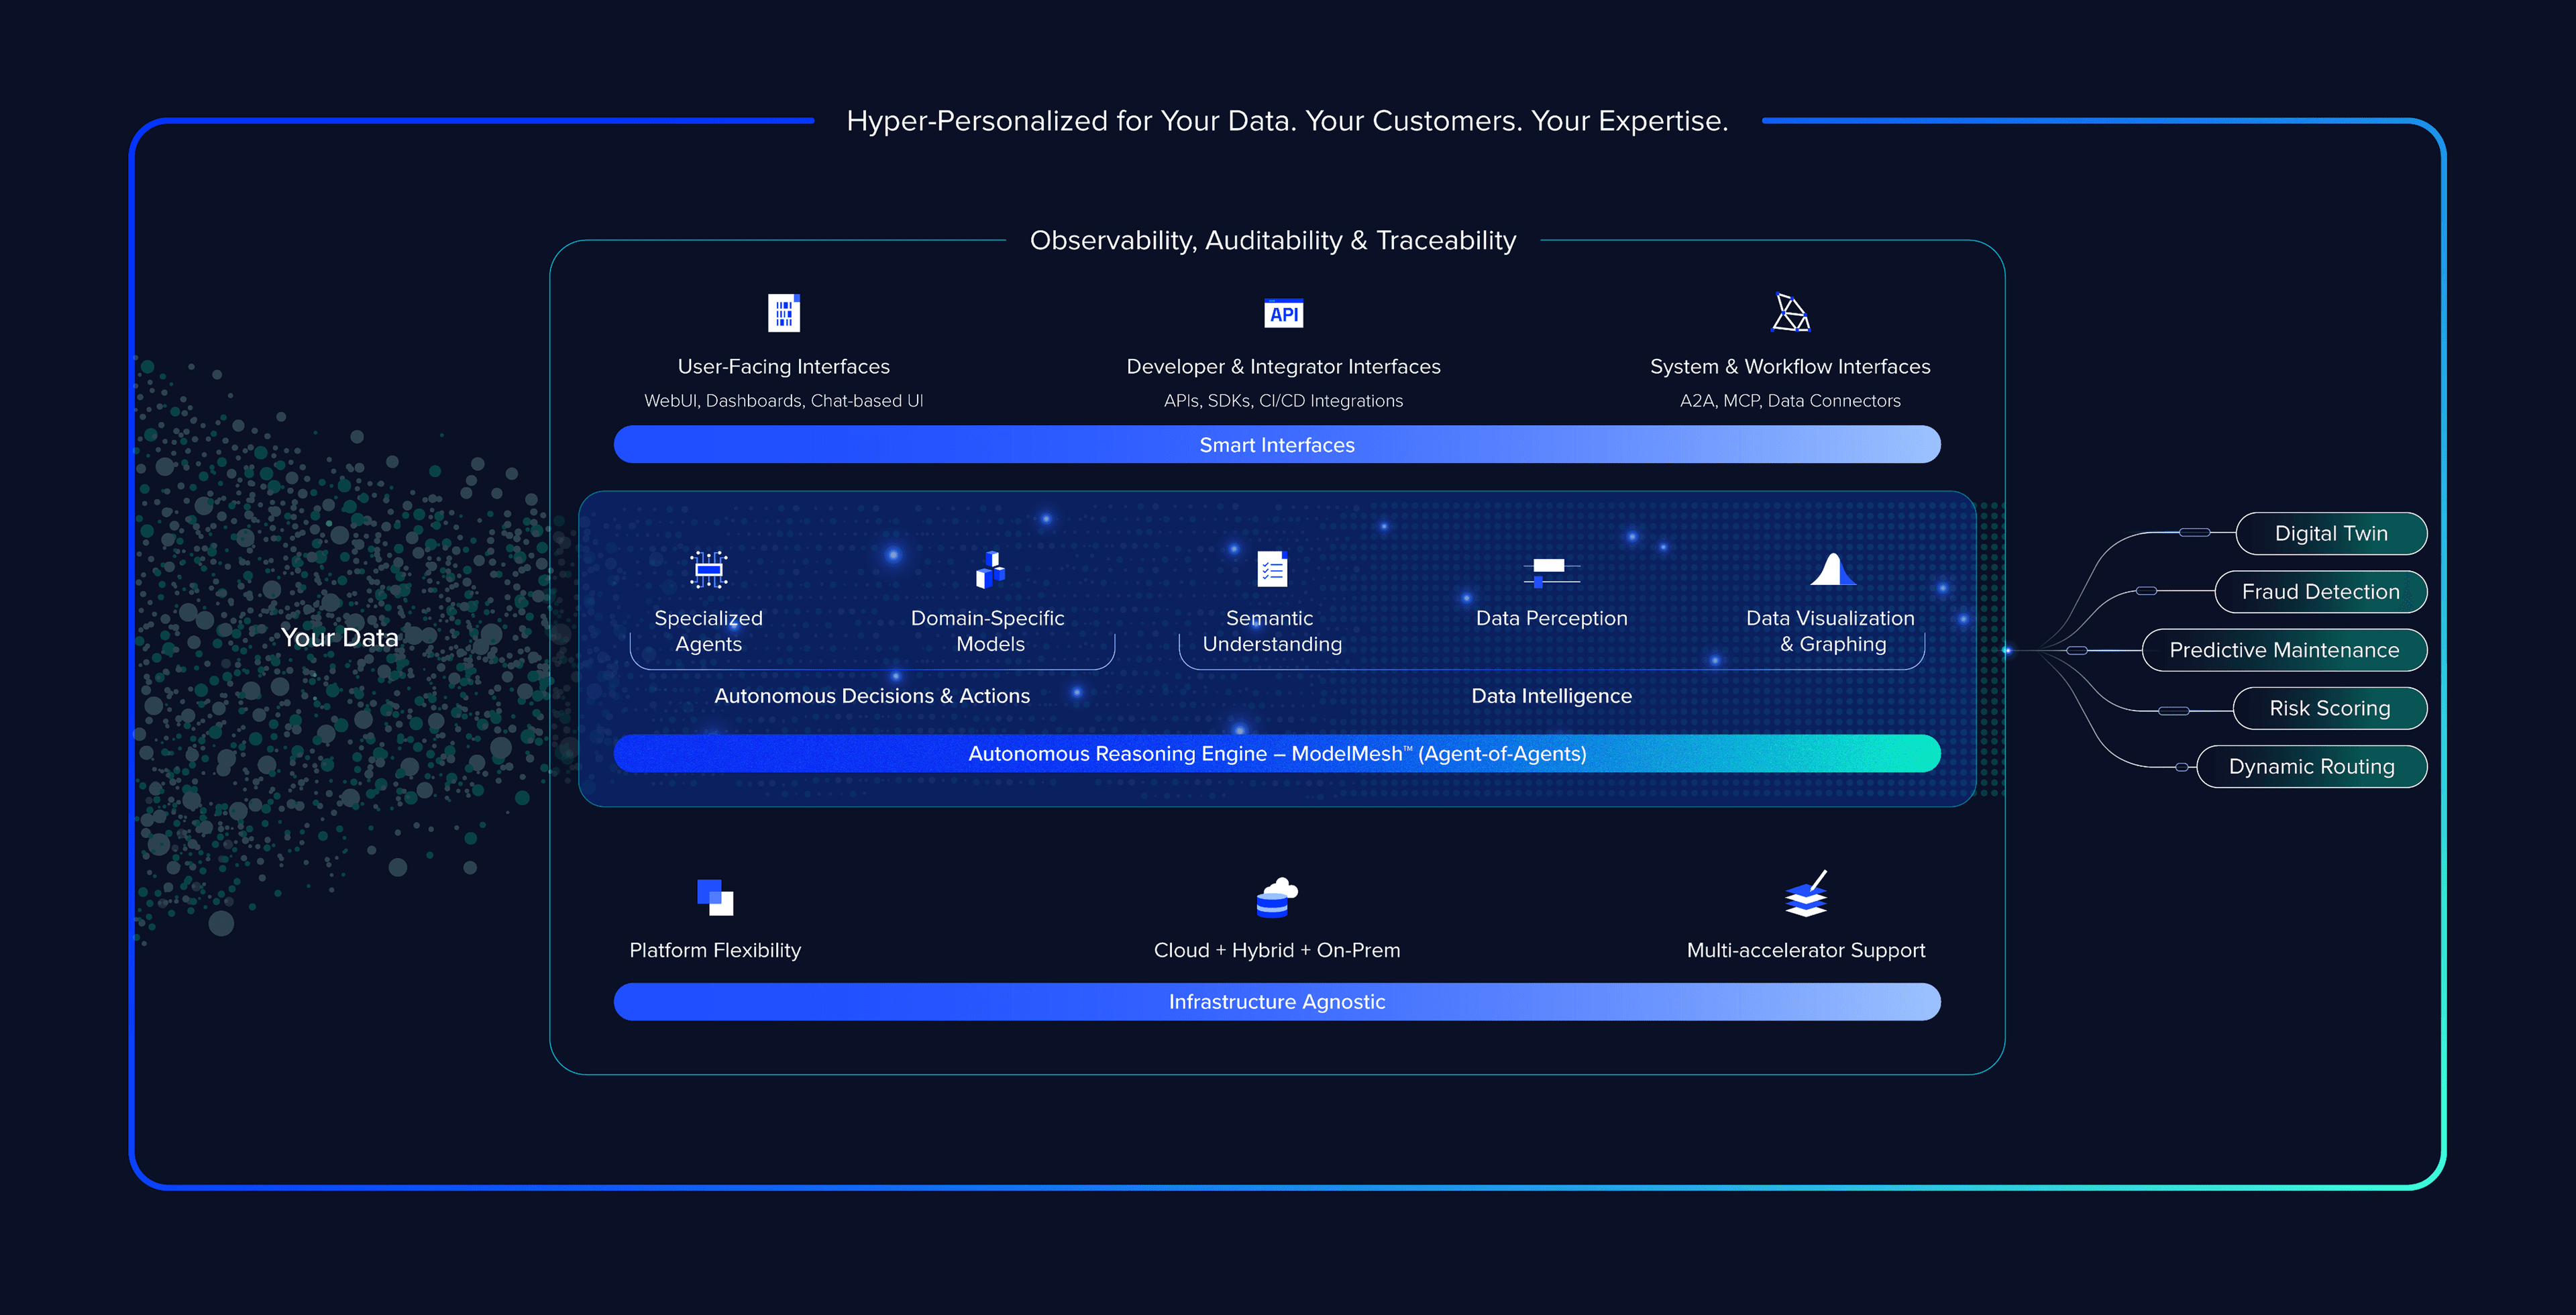Select the Digital Twin pill
The width and height of the screenshot is (2576, 1315).
2332,533
